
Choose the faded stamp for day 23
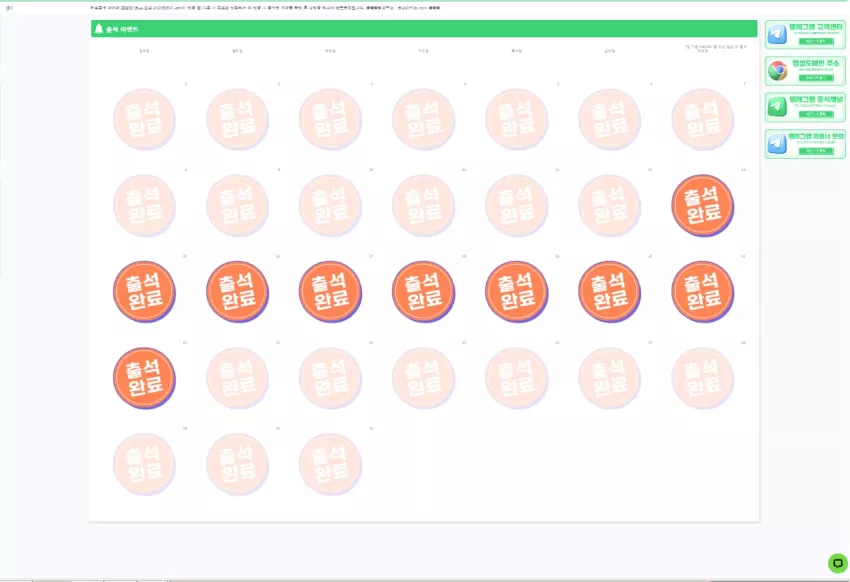pyautogui.click(x=237, y=378)
